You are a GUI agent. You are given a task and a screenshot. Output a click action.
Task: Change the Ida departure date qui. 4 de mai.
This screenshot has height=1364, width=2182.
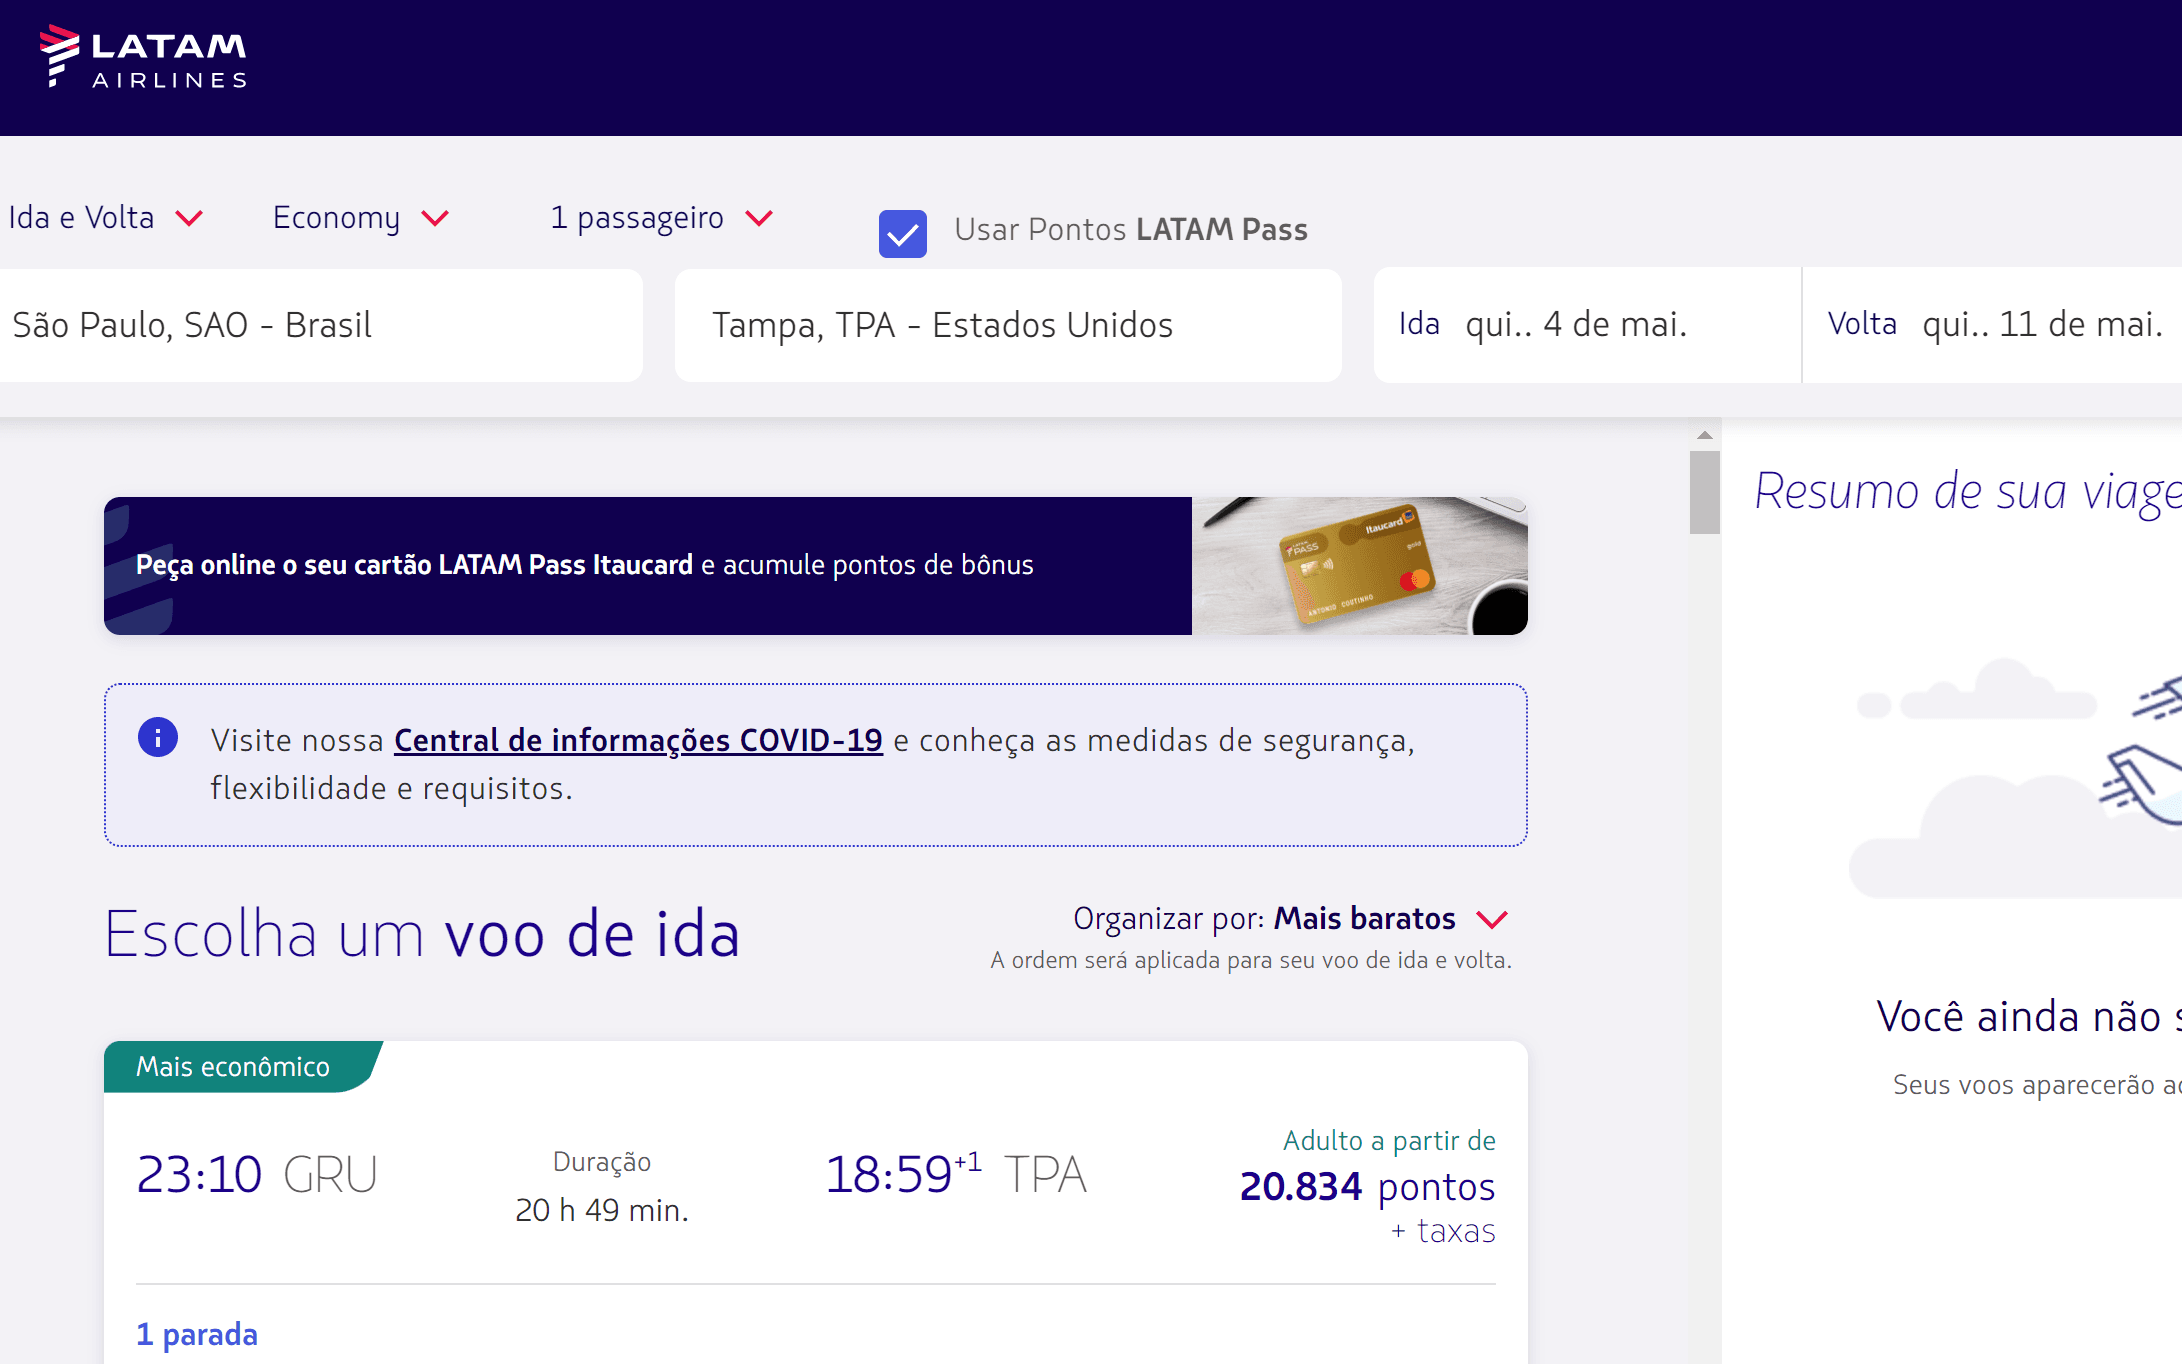point(1587,324)
